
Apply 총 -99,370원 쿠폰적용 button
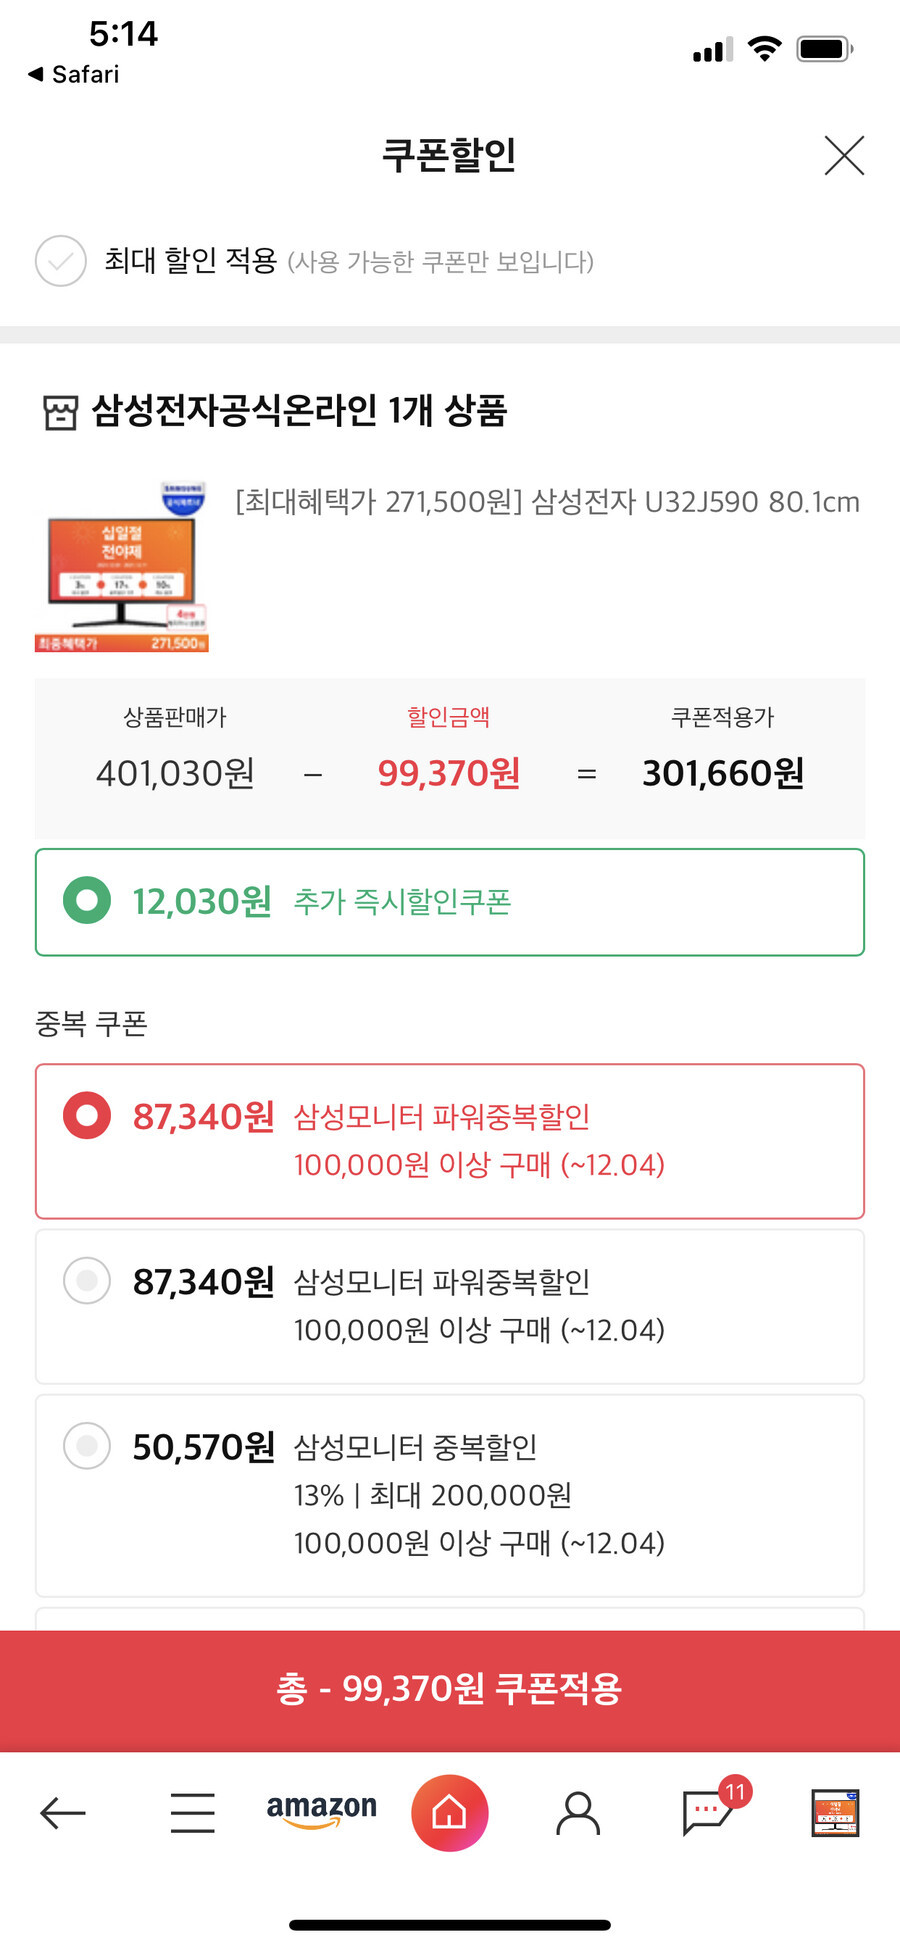[450, 1690]
